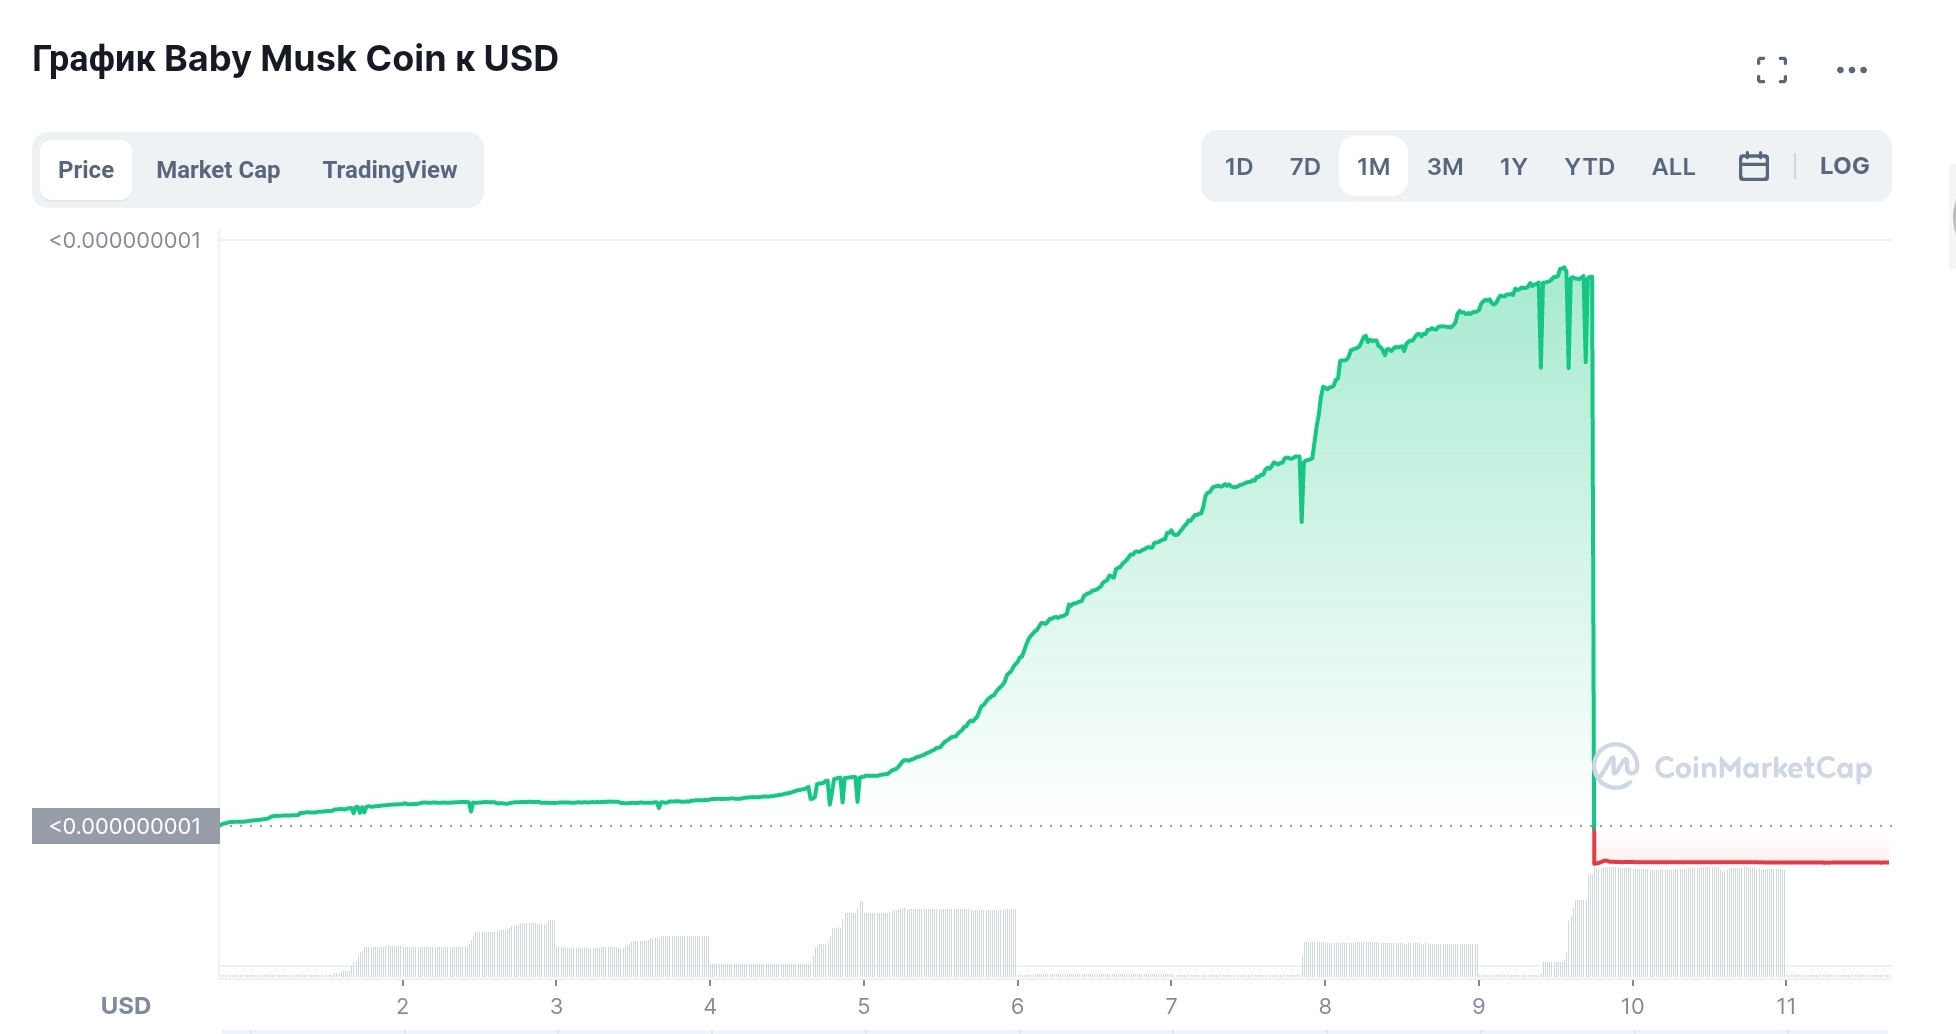Choose the YTD time range
Screen dimensions: 1956x1034
1589,166
